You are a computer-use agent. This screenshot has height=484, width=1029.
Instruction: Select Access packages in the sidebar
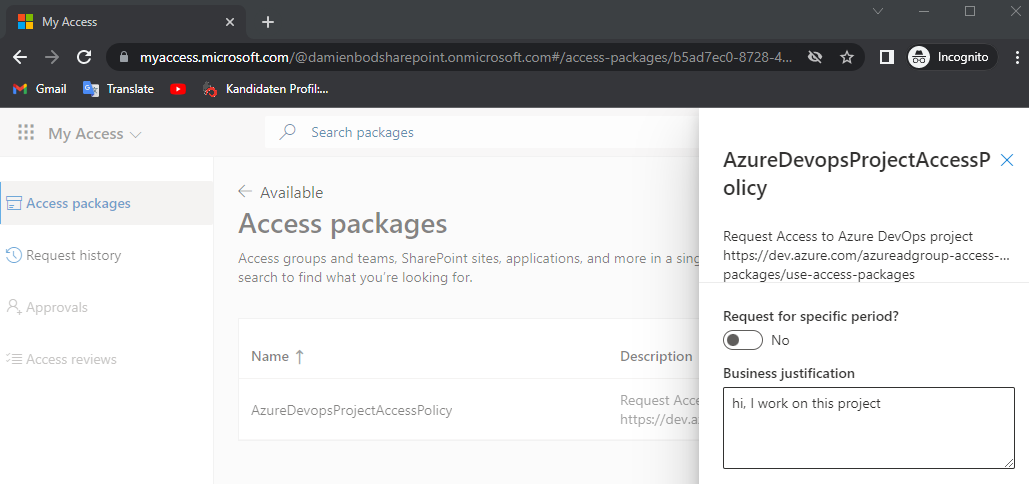[x=78, y=203]
